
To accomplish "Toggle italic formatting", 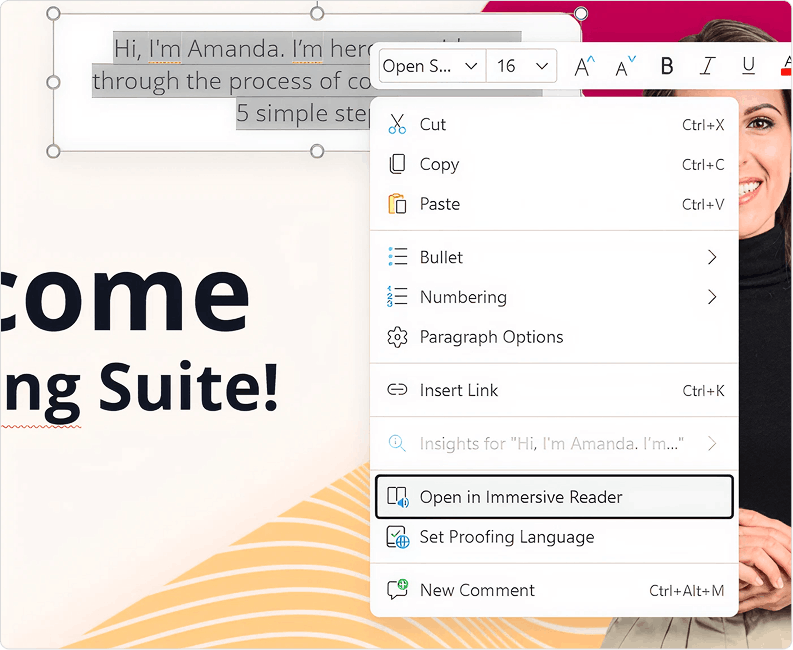I will 708,66.
